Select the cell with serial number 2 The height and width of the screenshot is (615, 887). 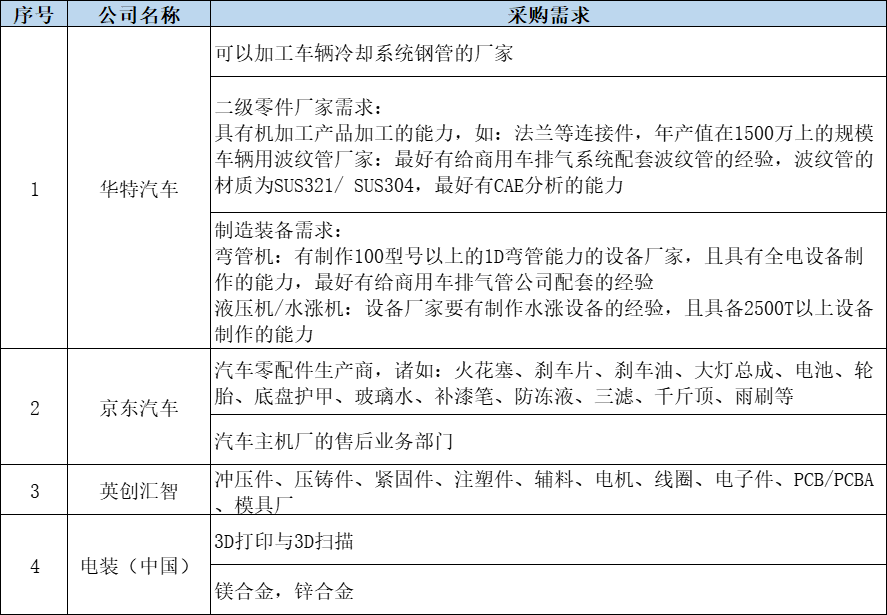[34, 407]
